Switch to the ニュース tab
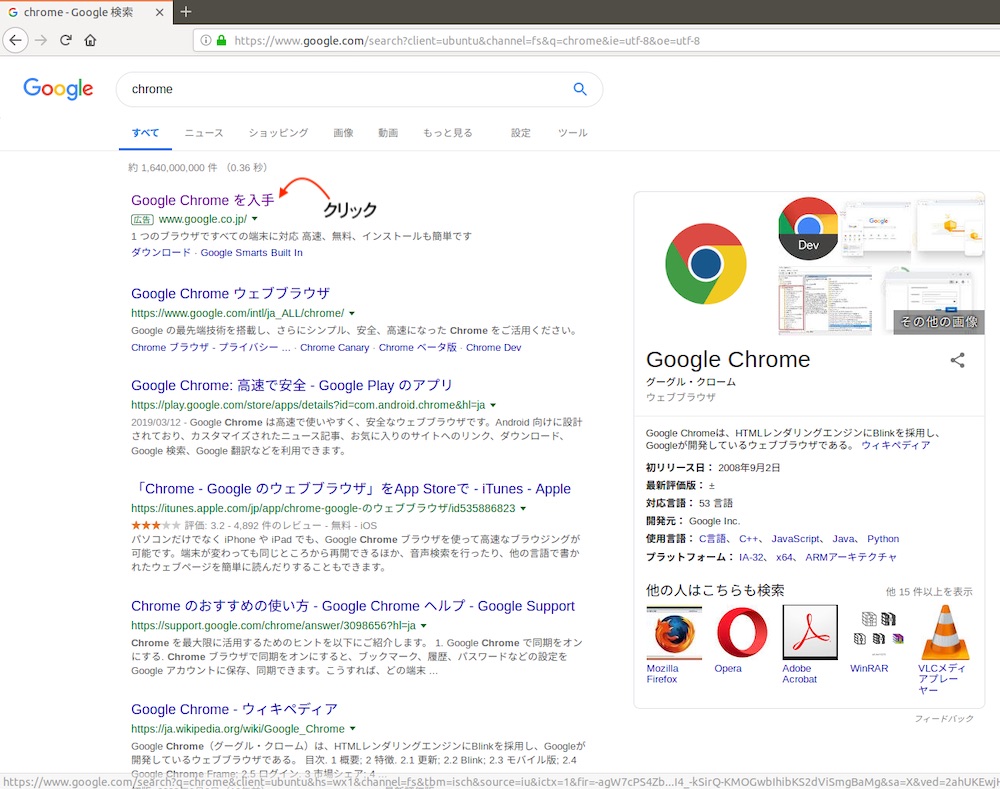 [x=204, y=133]
